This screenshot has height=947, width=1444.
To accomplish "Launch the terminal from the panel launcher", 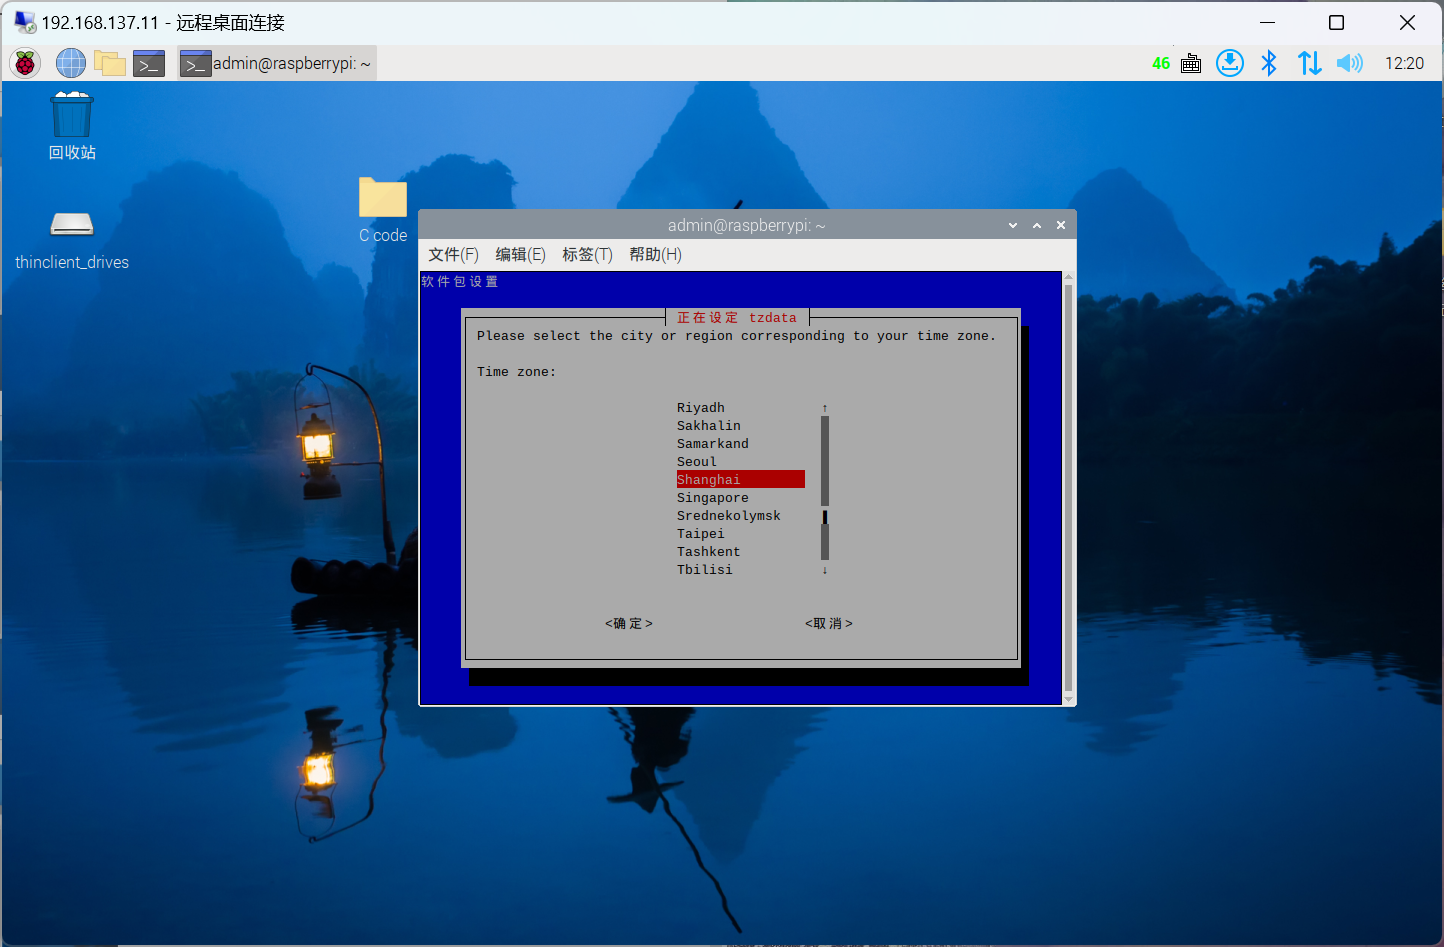I will [x=149, y=64].
